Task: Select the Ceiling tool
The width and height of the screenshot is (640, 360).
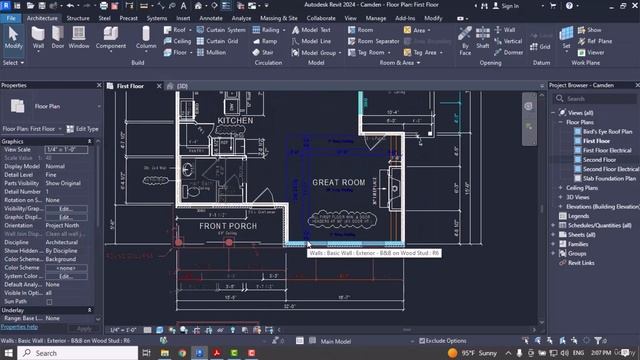Action: 177,41
